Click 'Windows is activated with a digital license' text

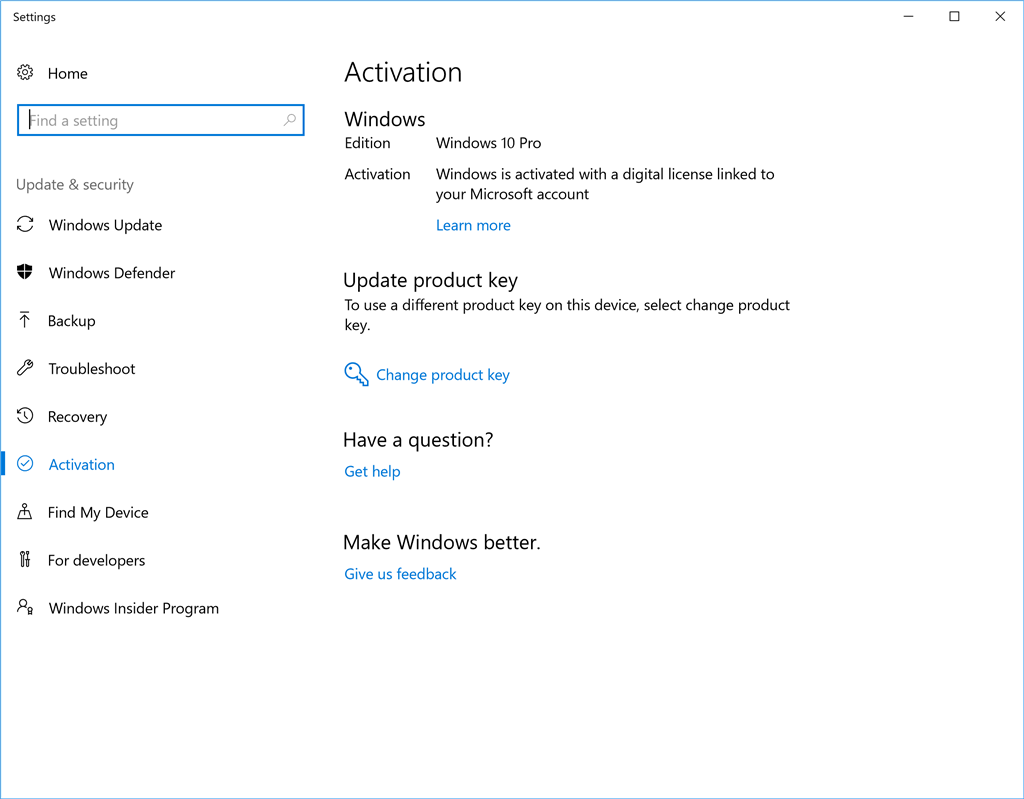[605, 184]
